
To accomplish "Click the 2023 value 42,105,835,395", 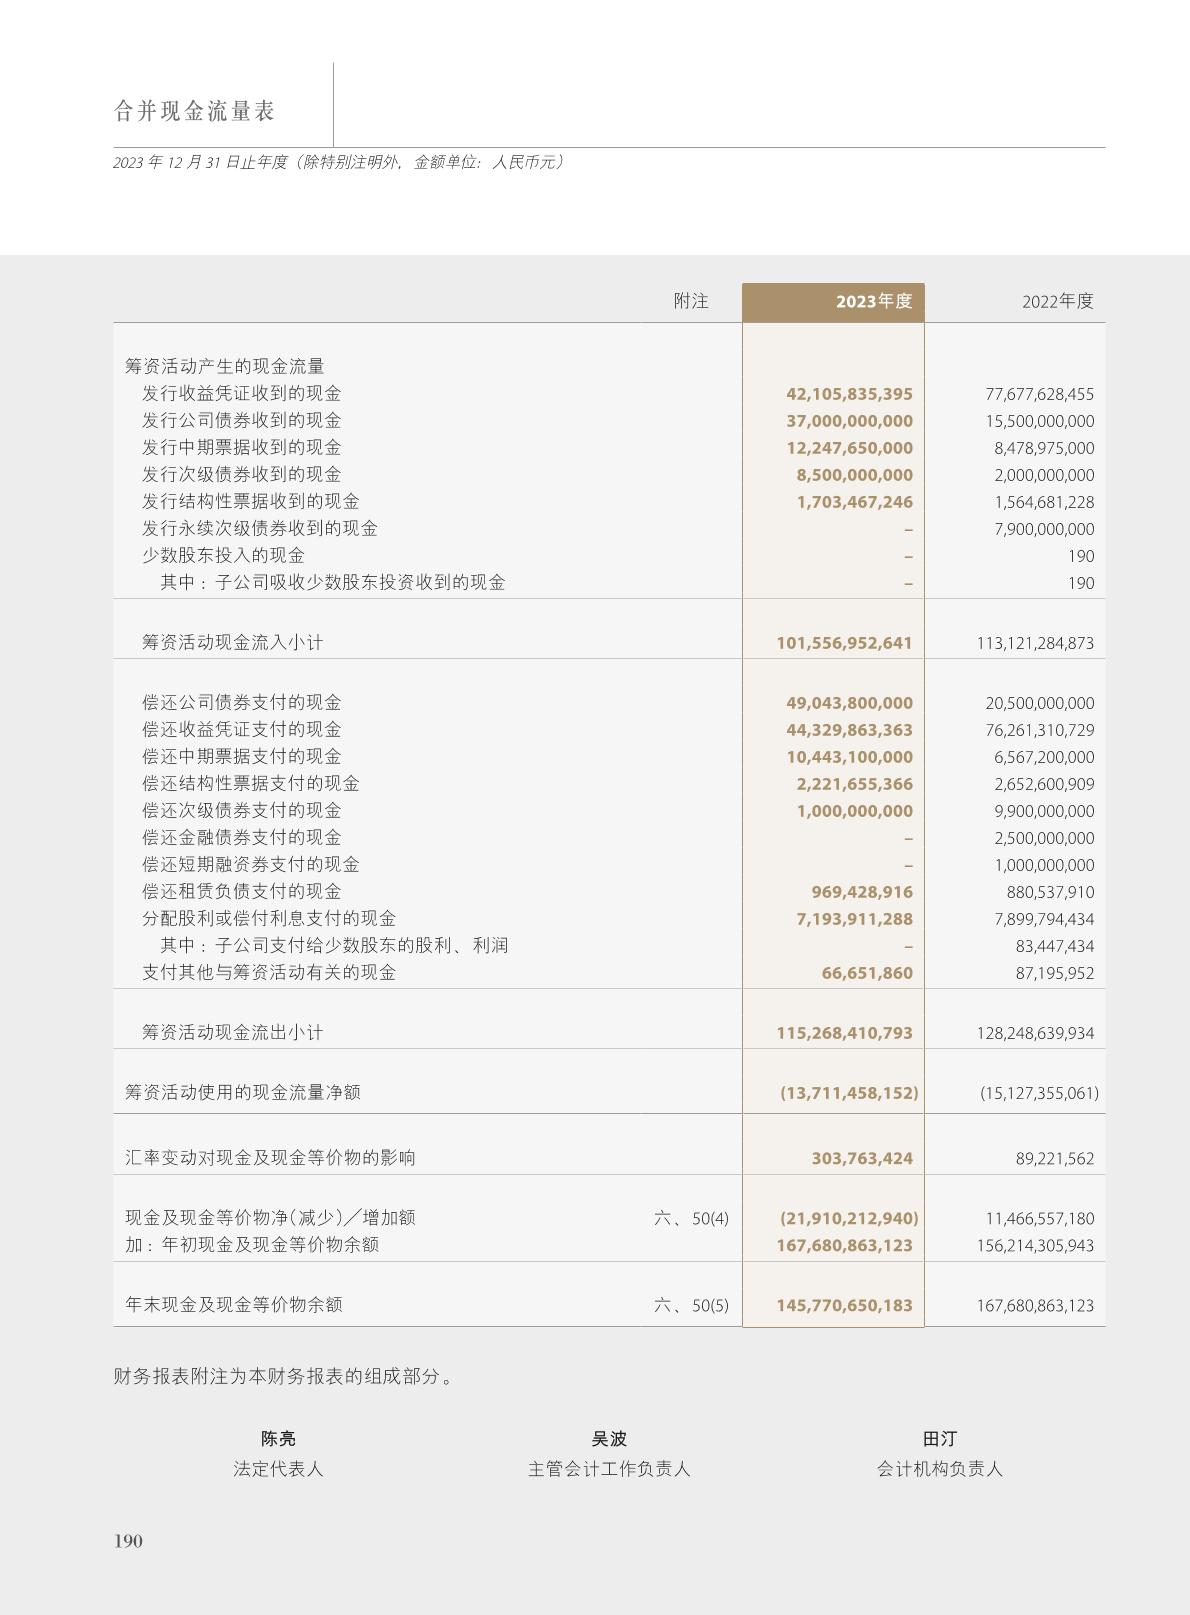I will tap(849, 394).
